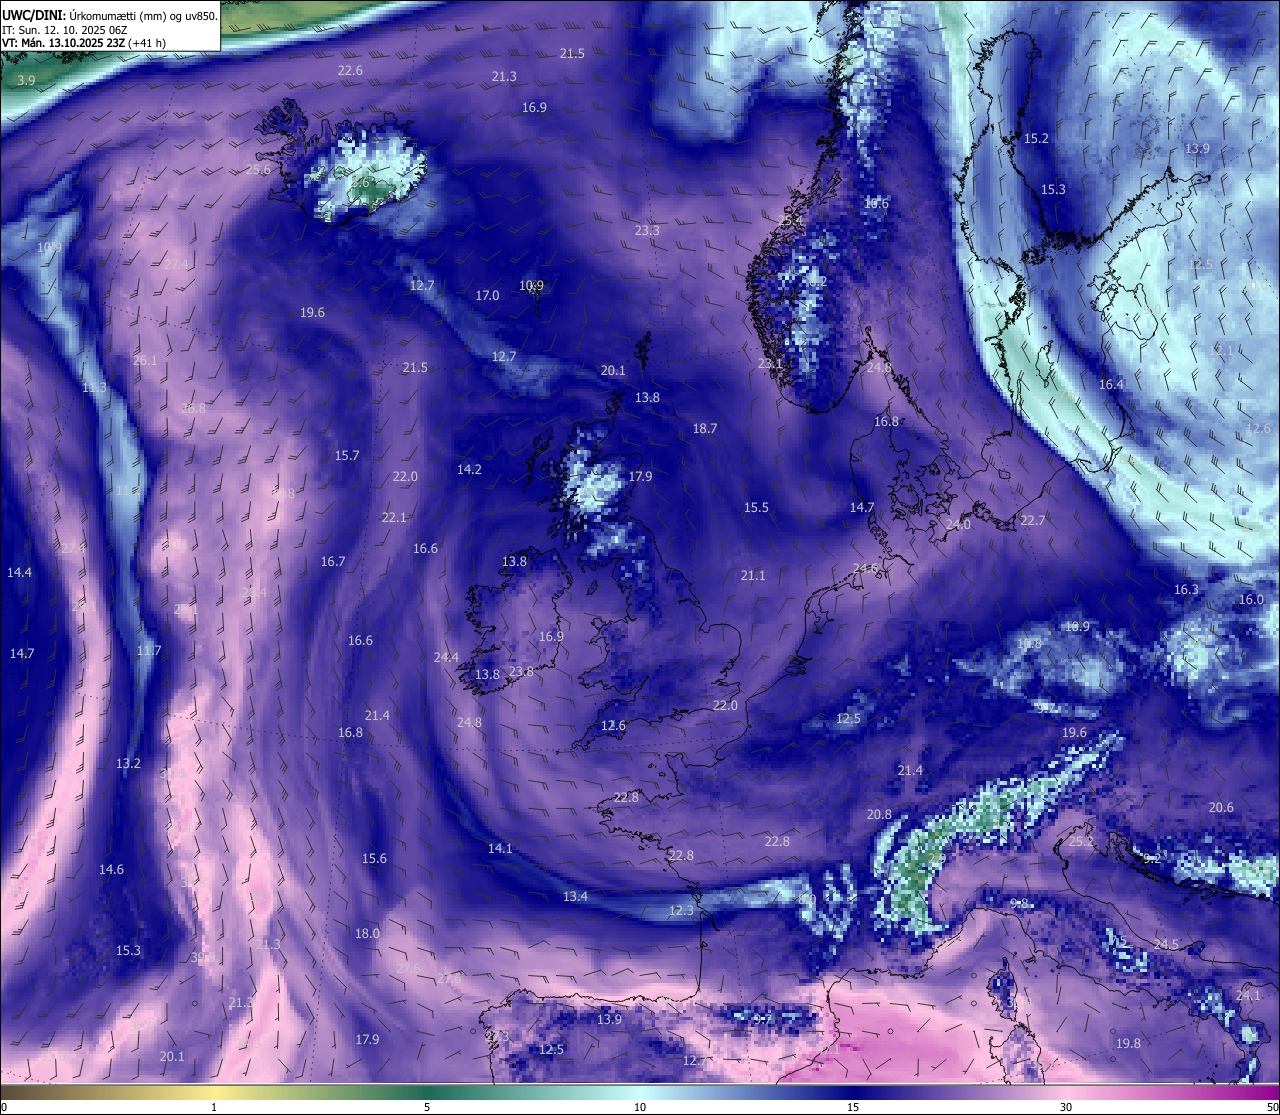
Task: Click the '1' tick label on the colour scale
Action: 214,1107
